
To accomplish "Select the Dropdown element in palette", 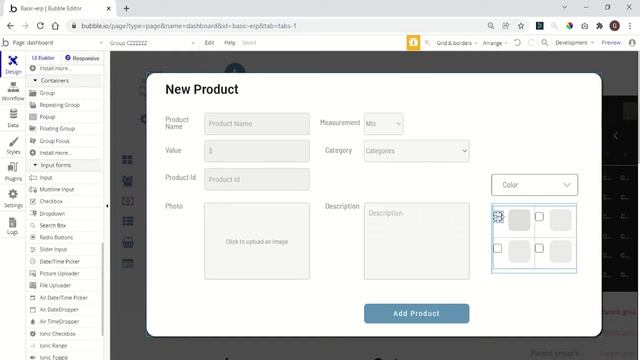I will click(52, 213).
